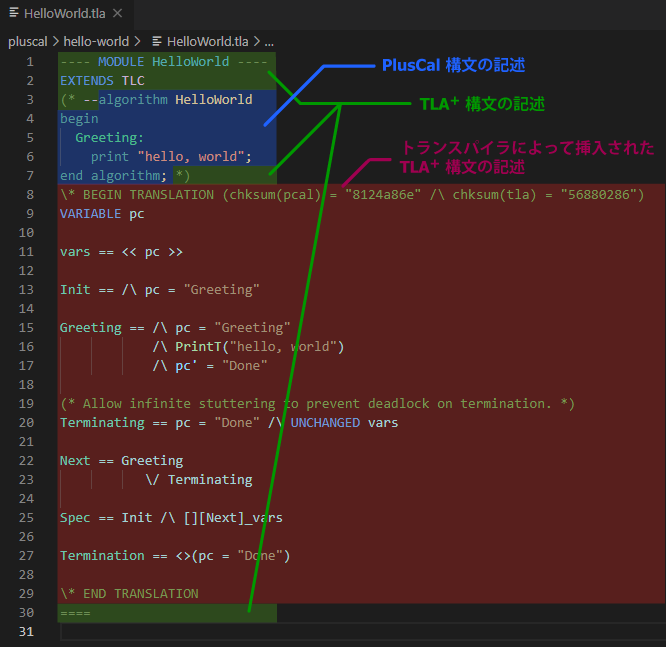
Task: Click the EXTENDS keyword on line 2
Action: point(87,81)
